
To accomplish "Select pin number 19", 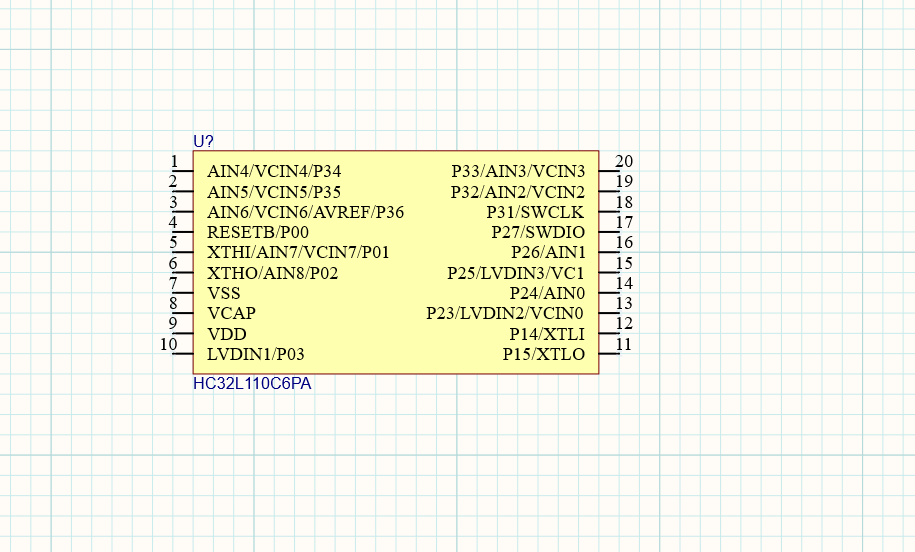I will coord(624,181).
